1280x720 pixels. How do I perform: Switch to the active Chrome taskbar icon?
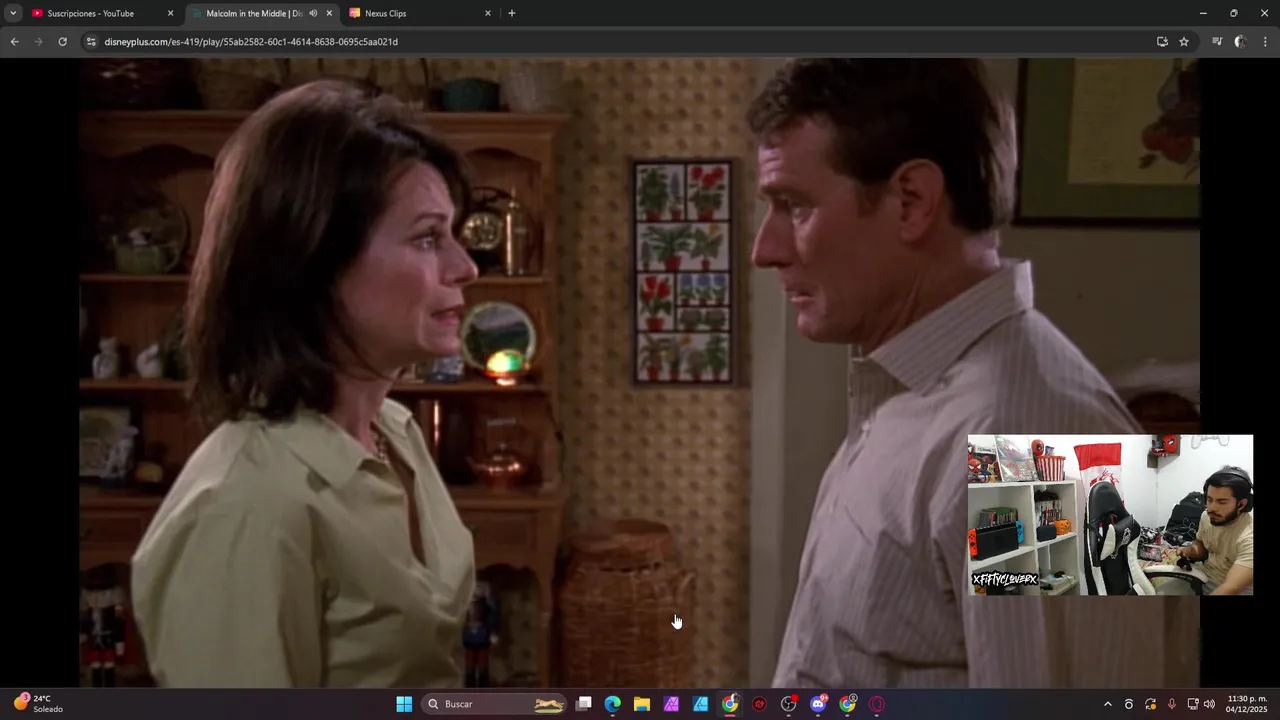coord(730,704)
